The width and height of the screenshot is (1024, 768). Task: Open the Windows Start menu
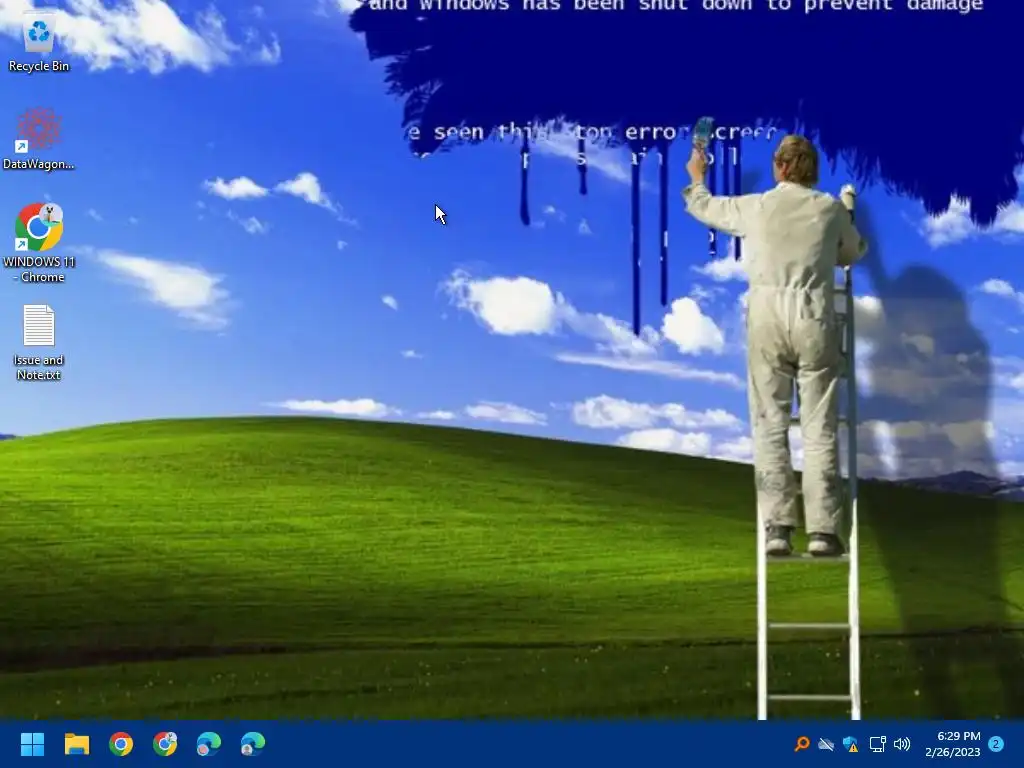coord(32,744)
